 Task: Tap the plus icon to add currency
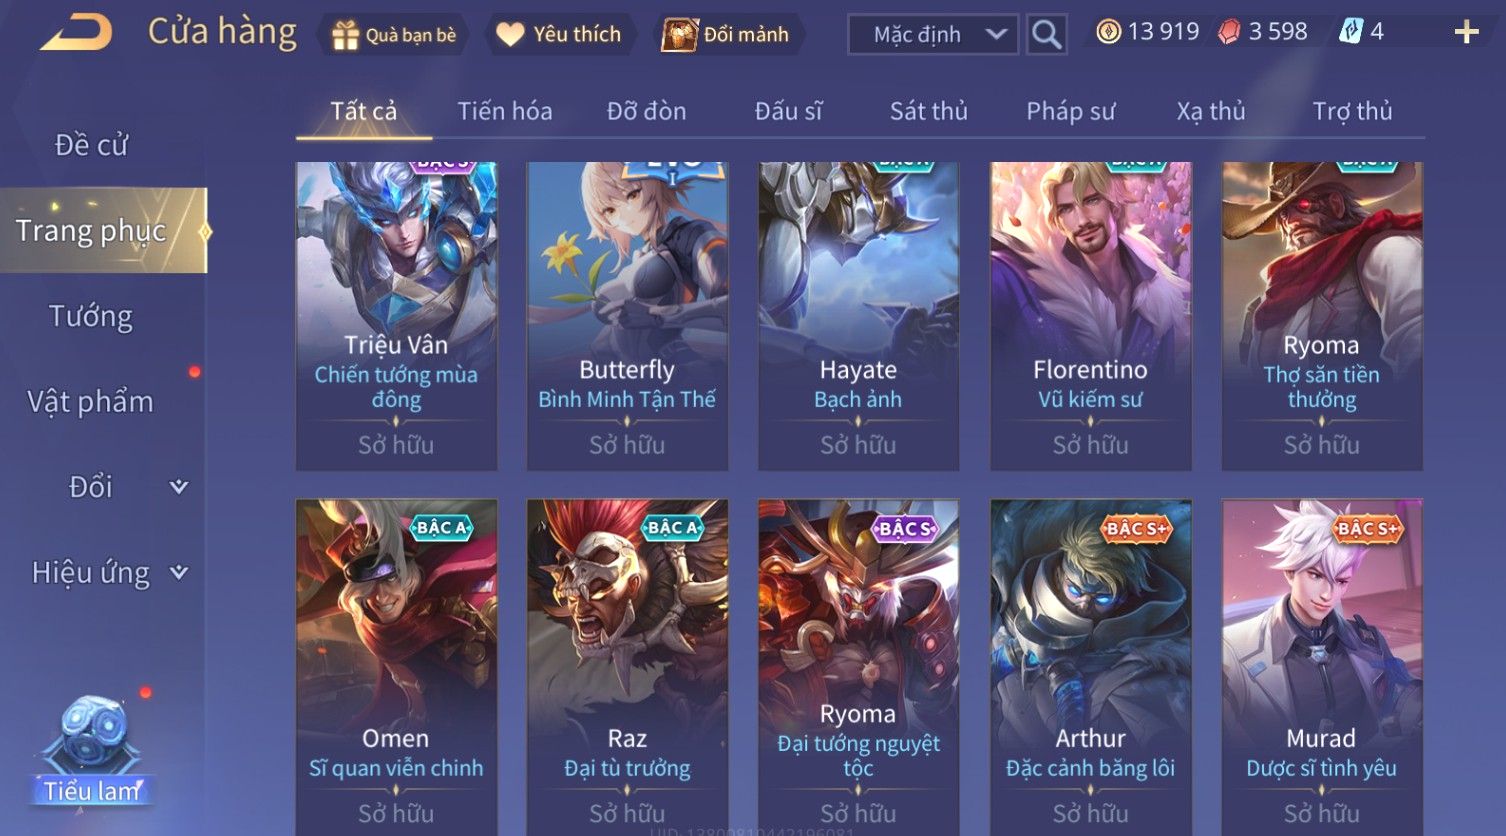pos(1466,32)
